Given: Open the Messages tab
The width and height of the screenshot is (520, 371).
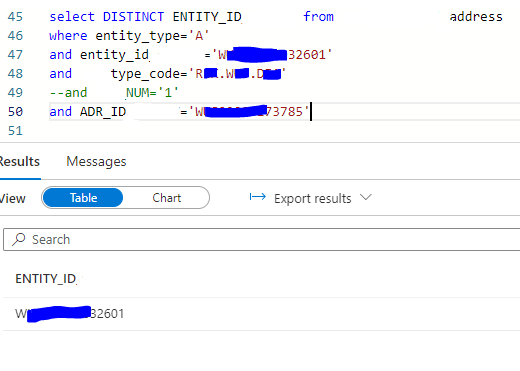Looking at the screenshot, I should [x=96, y=162].
